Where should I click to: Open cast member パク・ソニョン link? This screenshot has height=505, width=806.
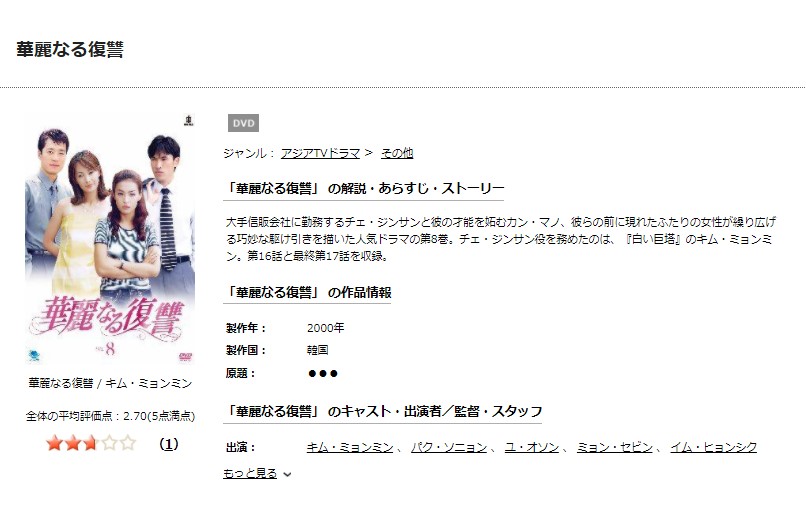click(x=449, y=447)
